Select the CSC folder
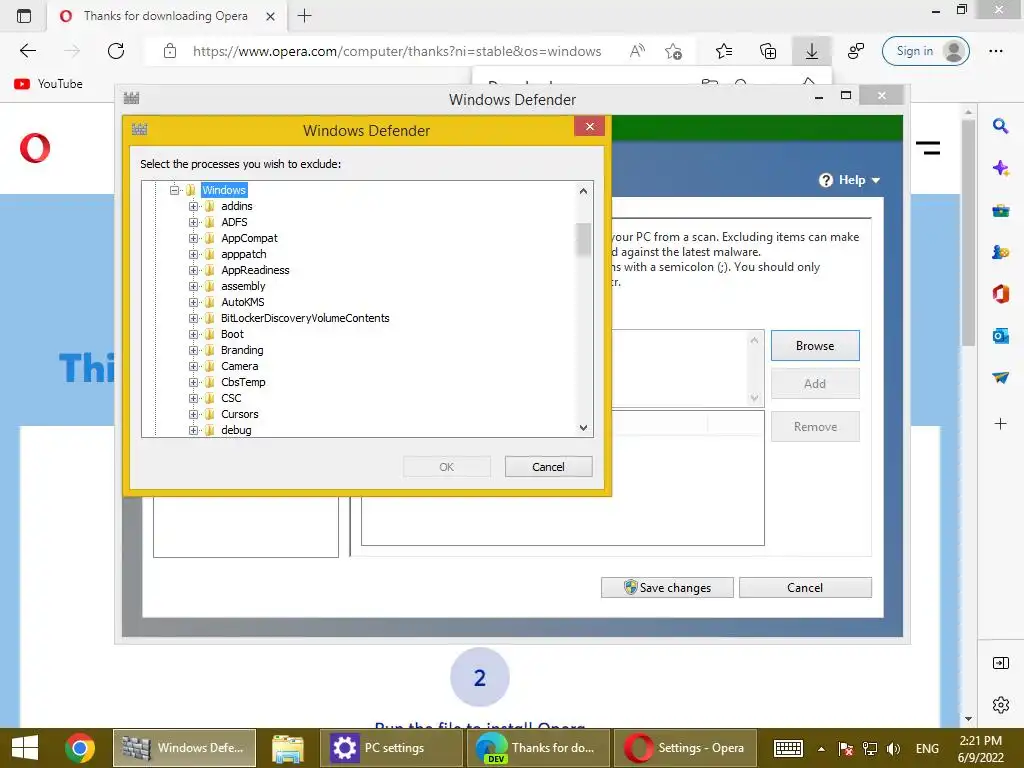The width and height of the screenshot is (1024, 768). click(x=231, y=398)
